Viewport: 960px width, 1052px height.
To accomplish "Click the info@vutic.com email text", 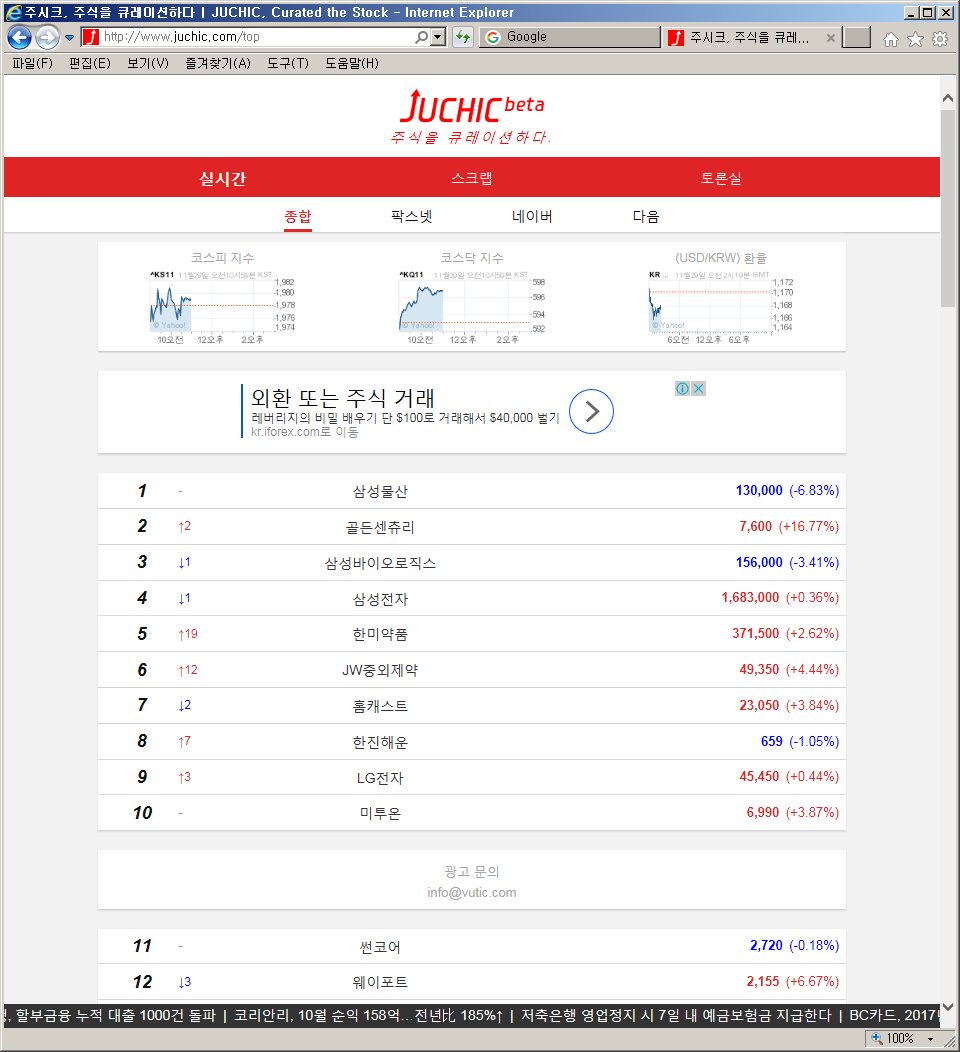I will click(472, 892).
